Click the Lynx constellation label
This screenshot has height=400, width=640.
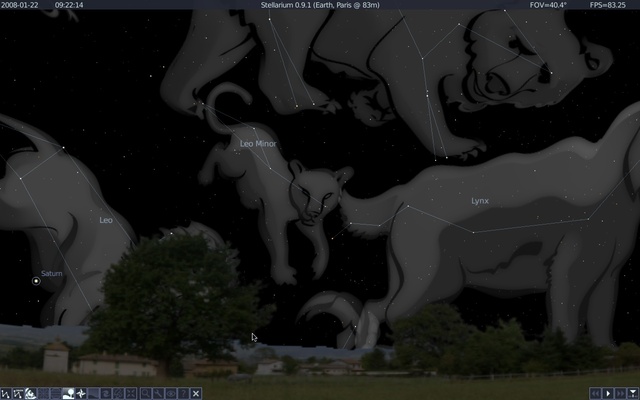click(480, 201)
